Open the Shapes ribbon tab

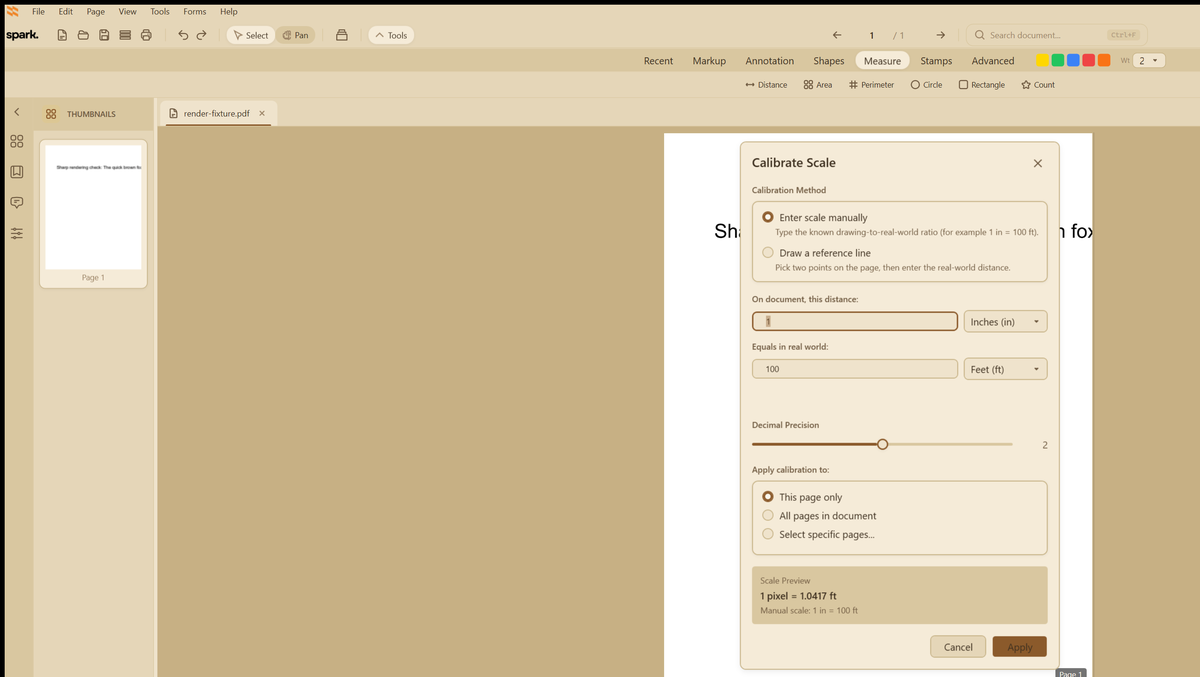(829, 61)
